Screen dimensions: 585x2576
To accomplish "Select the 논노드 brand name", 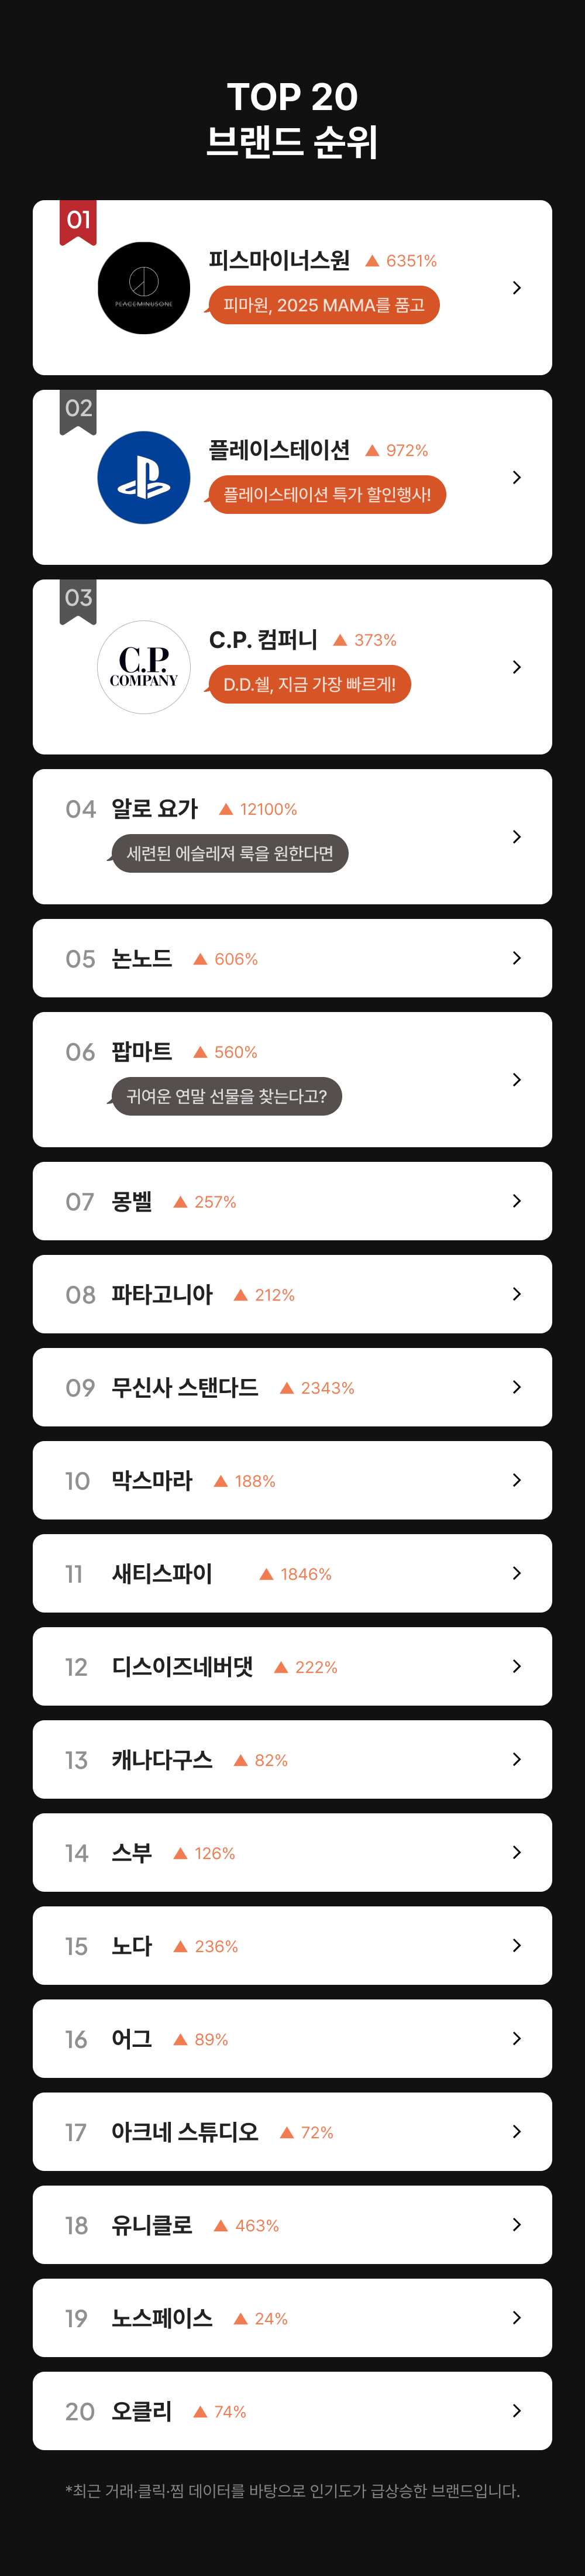I will pos(142,959).
